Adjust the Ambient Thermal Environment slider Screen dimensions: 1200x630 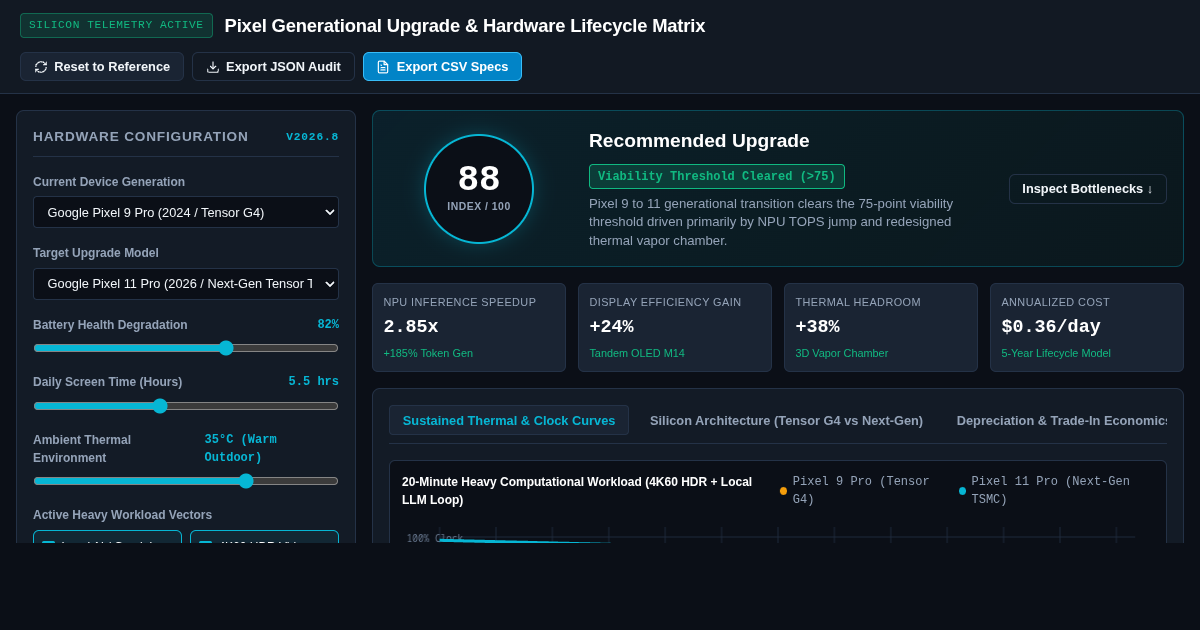(x=186, y=481)
